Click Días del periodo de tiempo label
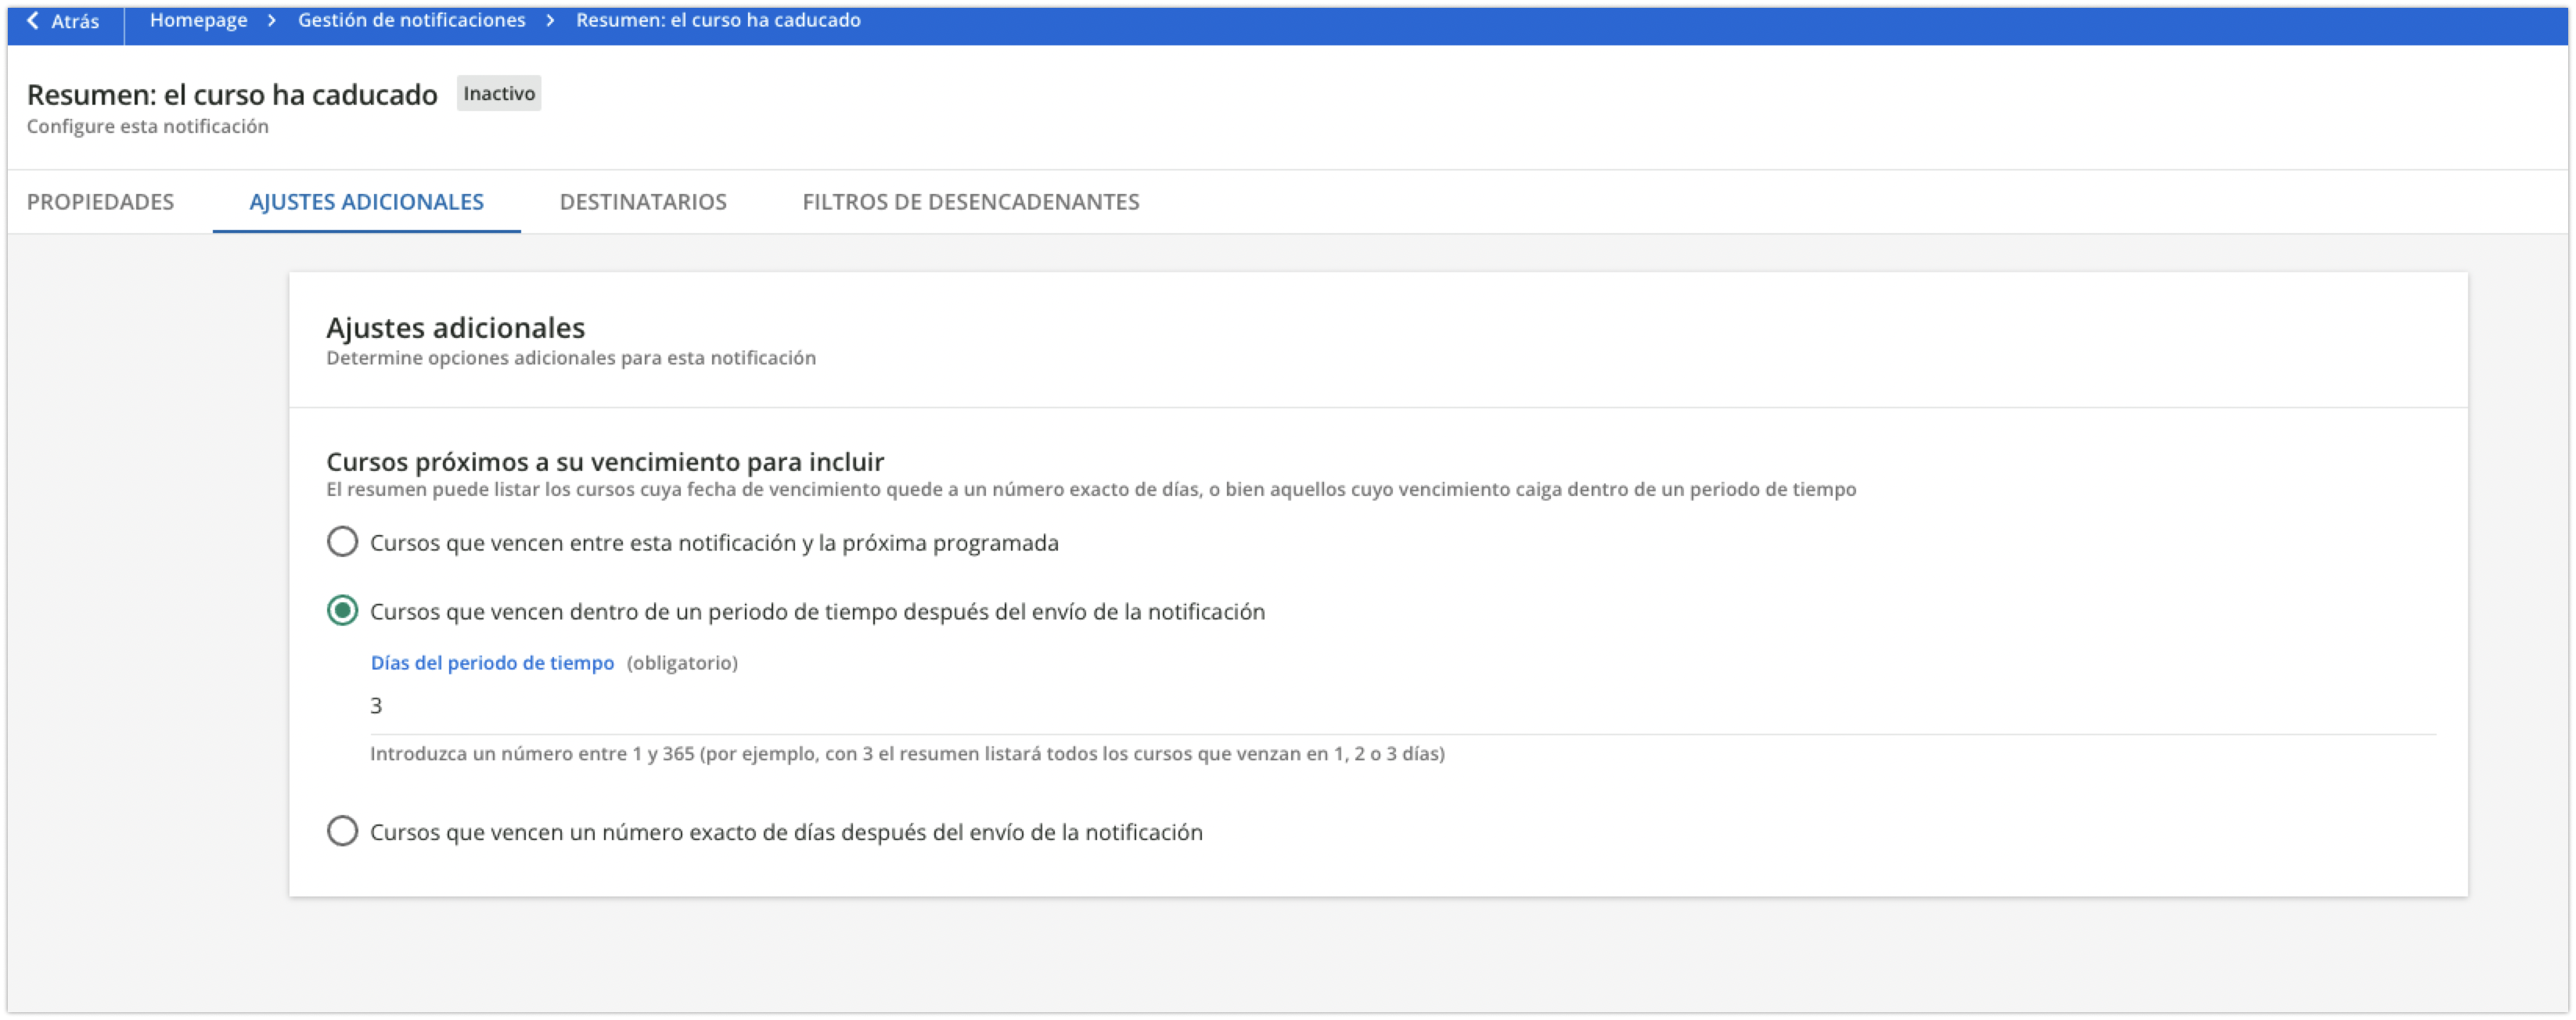 pos(492,663)
